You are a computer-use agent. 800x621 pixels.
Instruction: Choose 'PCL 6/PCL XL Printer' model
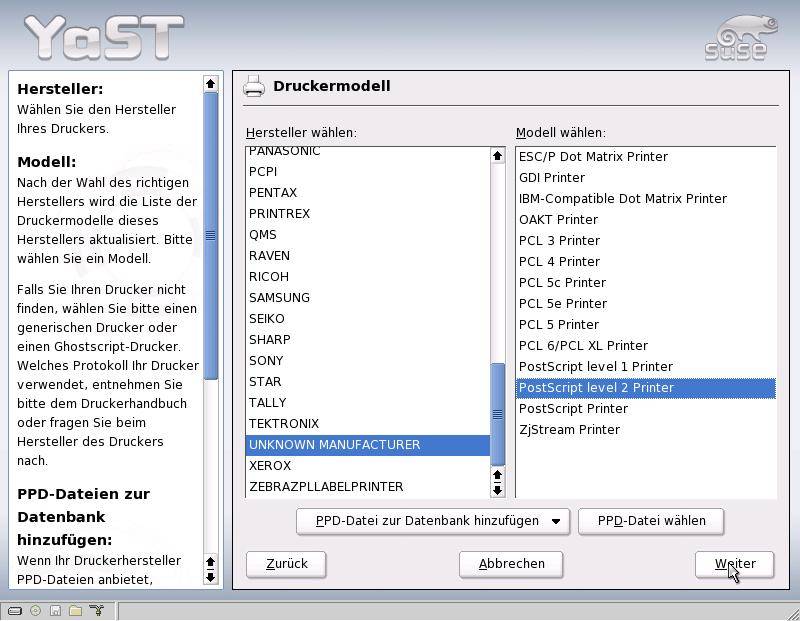645,345
